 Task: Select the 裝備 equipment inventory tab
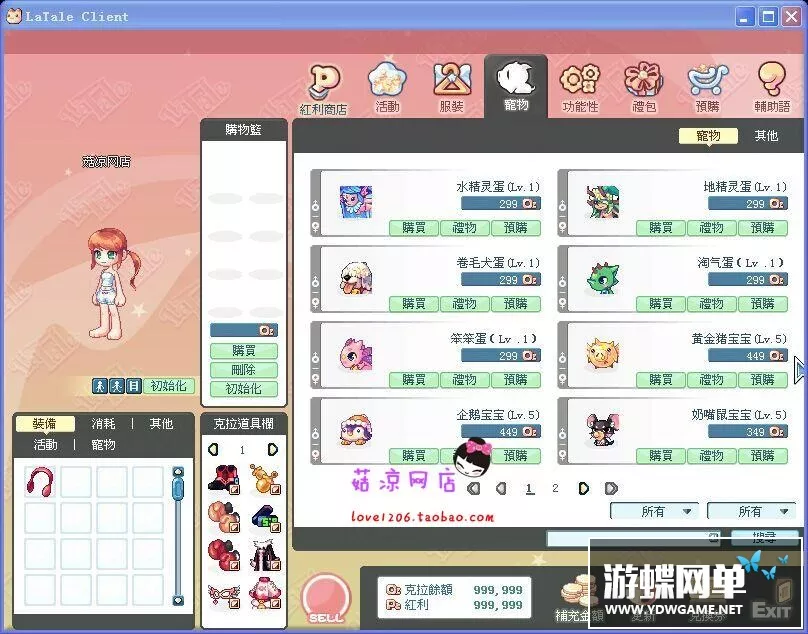(45, 424)
